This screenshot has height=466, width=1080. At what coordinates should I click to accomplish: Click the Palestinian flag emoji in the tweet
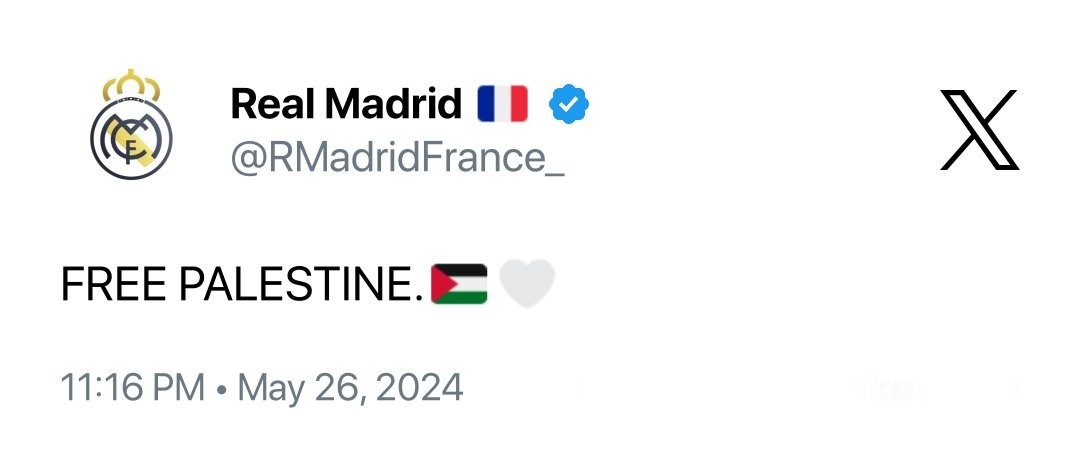pos(459,284)
